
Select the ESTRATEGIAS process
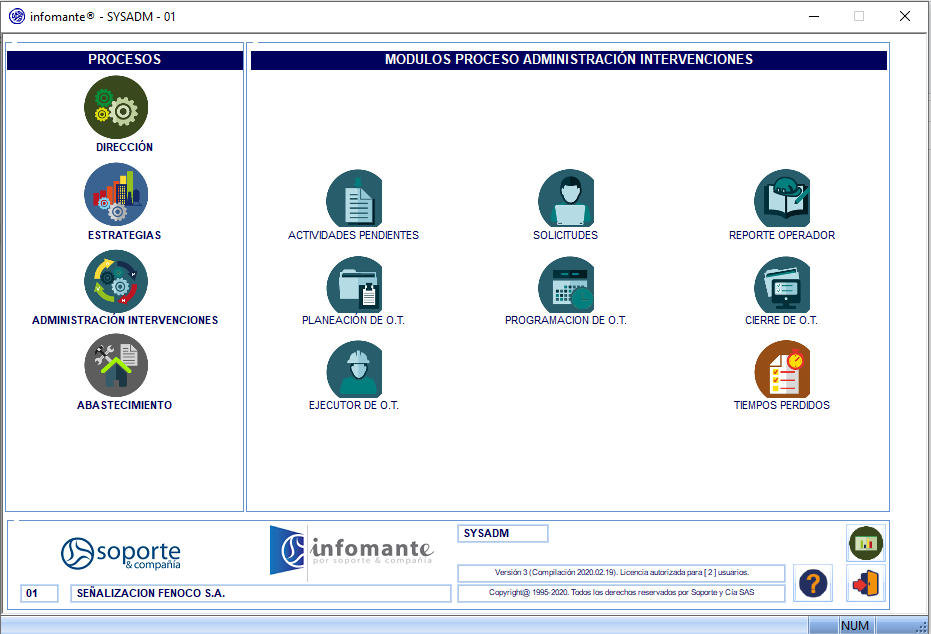pos(116,194)
